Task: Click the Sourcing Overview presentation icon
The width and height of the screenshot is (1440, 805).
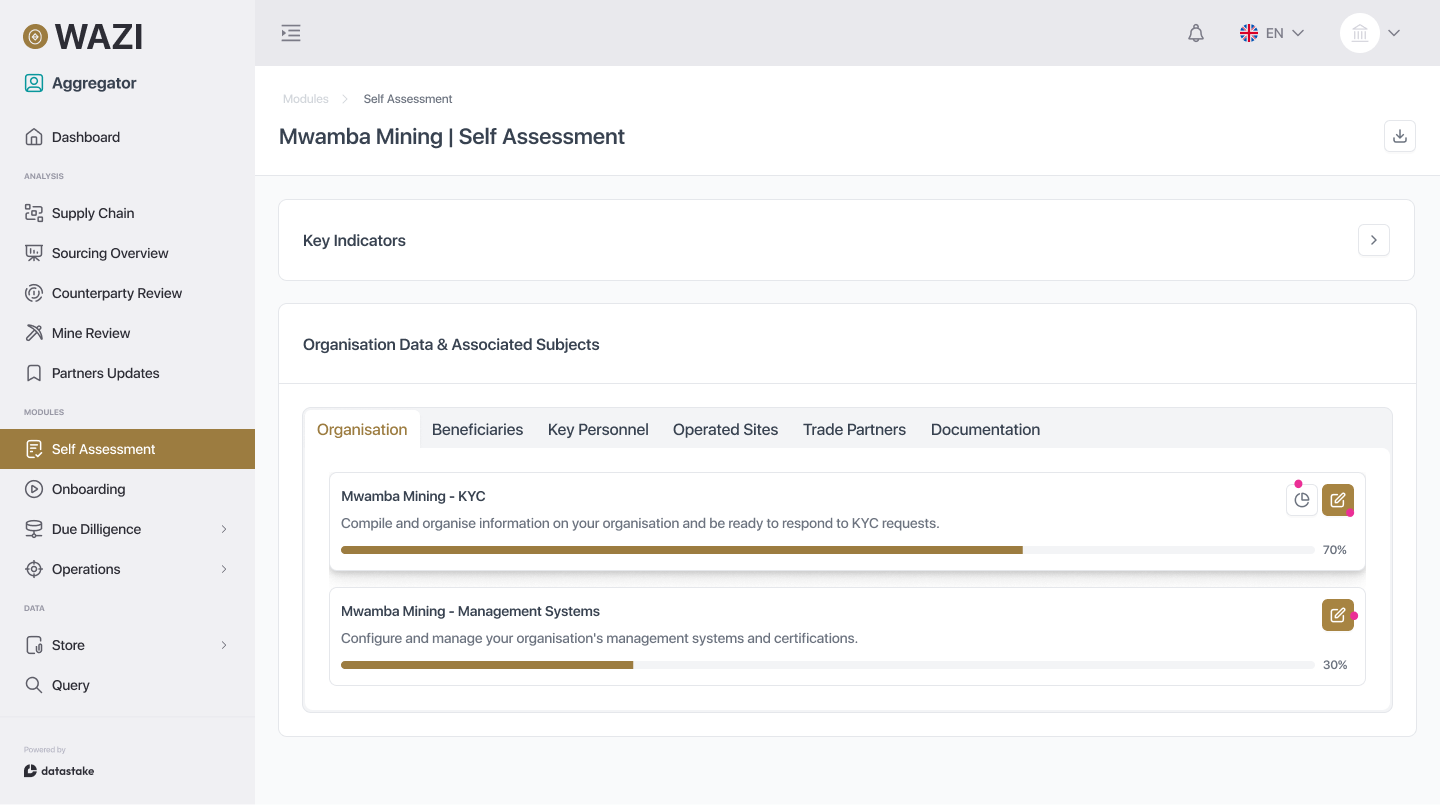Action: point(34,253)
